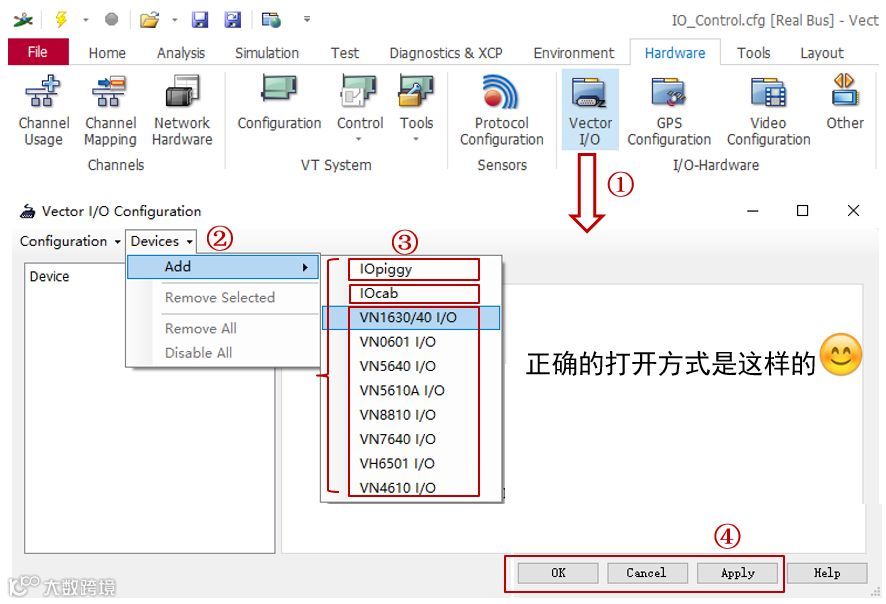Choose VN1630/40 I/O device
Image resolution: width=886 pixels, height=604 pixels.
411,318
